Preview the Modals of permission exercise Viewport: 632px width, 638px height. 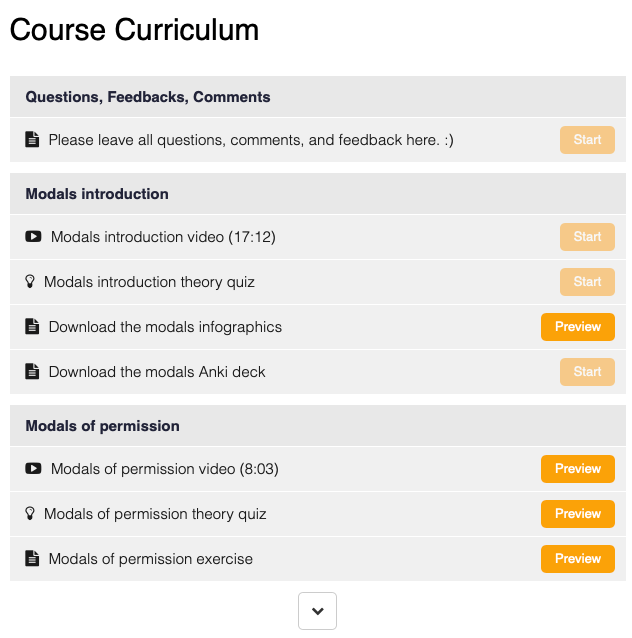coord(577,559)
